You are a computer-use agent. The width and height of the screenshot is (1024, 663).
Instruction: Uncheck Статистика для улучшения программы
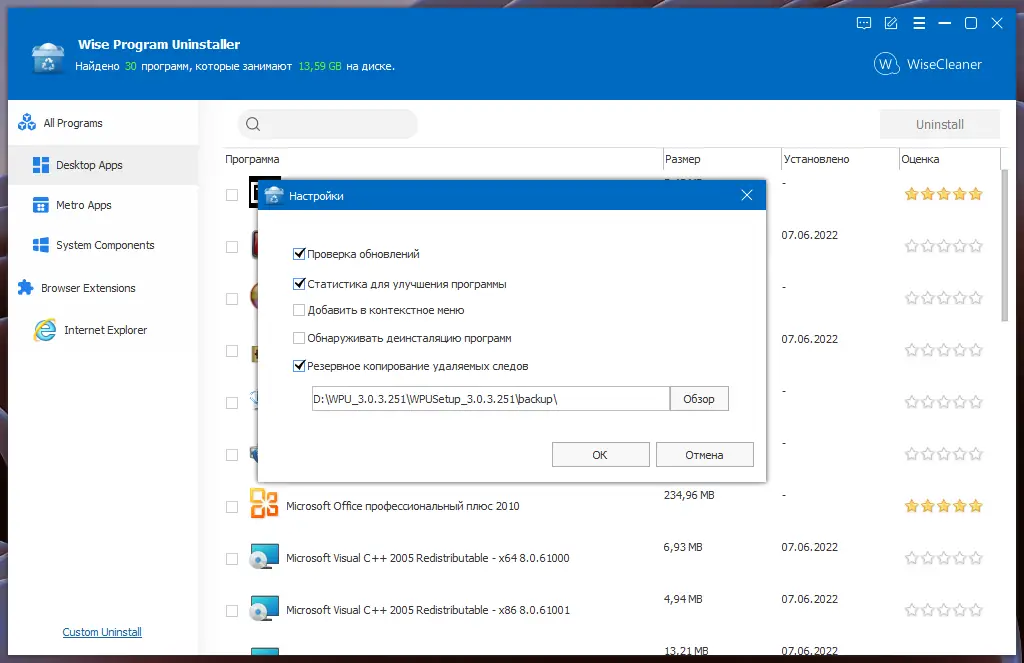point(299,283)
